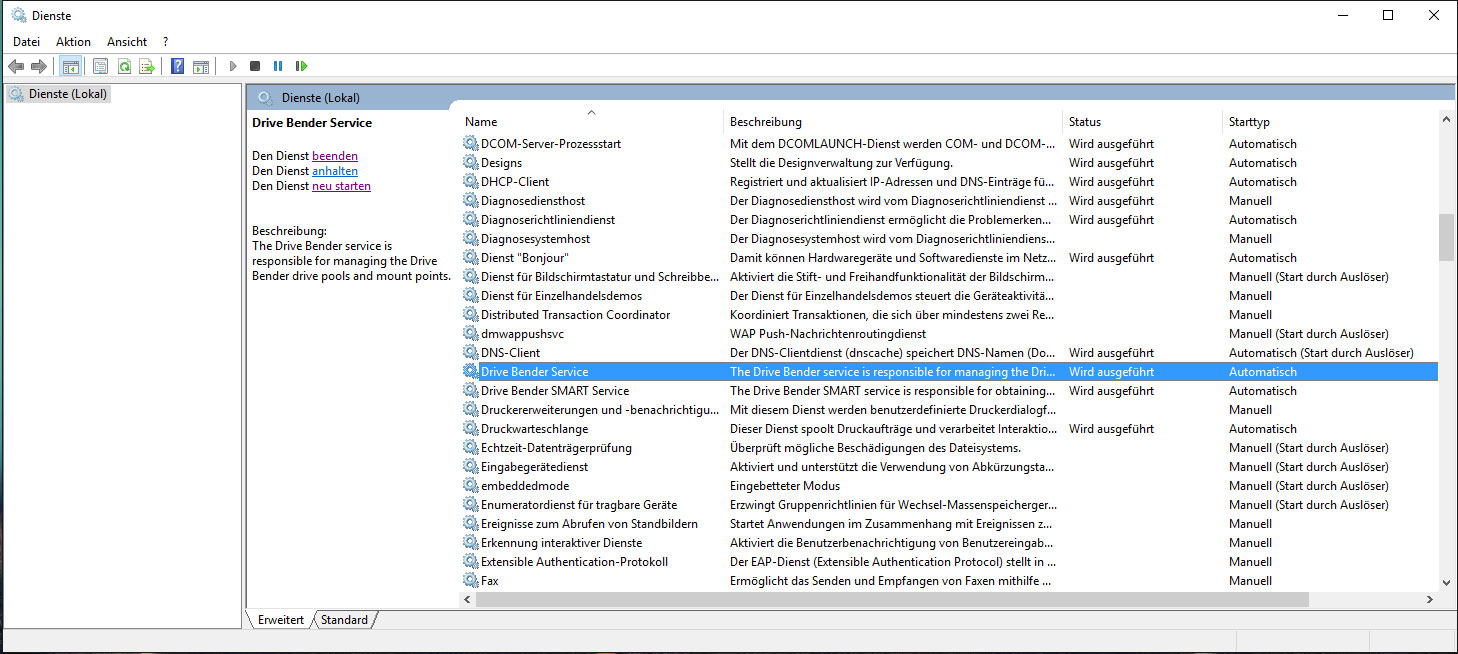The width and height of the screenshot is (1458, 654).
Task: Select Erkennung interaktiver Dienste service name
Action: (x=561, y=542)
